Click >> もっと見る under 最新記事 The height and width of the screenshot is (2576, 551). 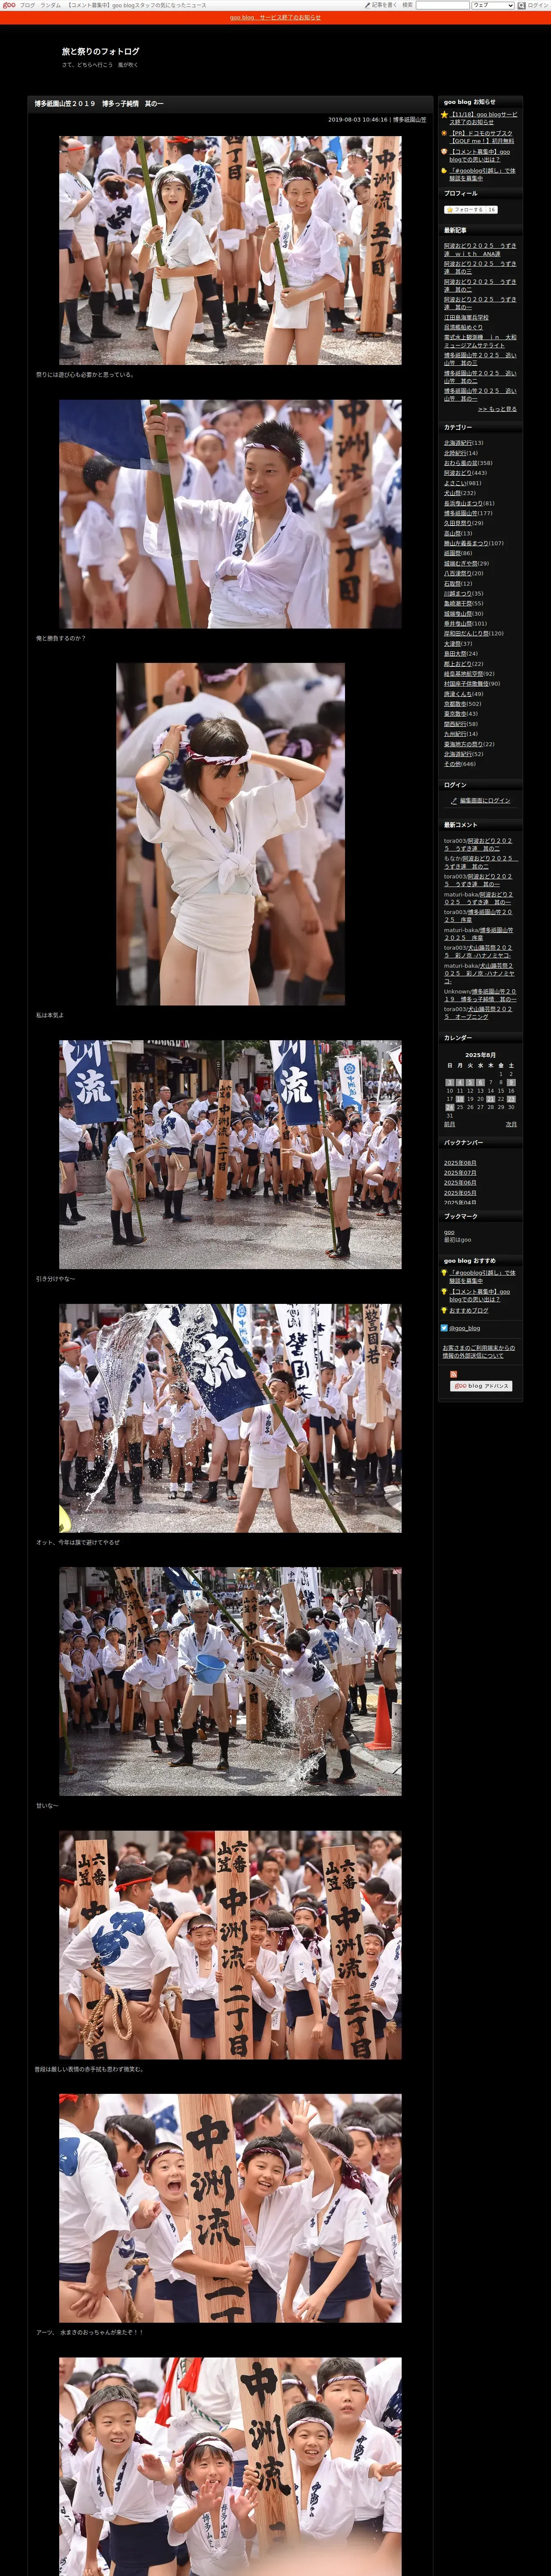pyautogui.click(x=497, y=409)
